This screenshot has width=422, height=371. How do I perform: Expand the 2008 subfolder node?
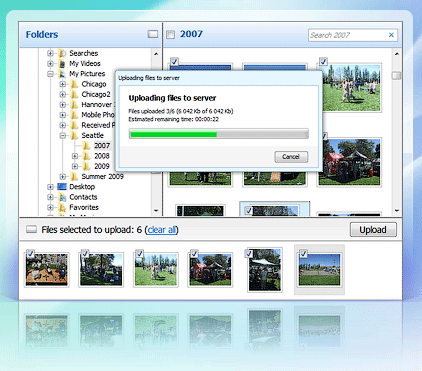pyautogui.click(x=75, y=156)
